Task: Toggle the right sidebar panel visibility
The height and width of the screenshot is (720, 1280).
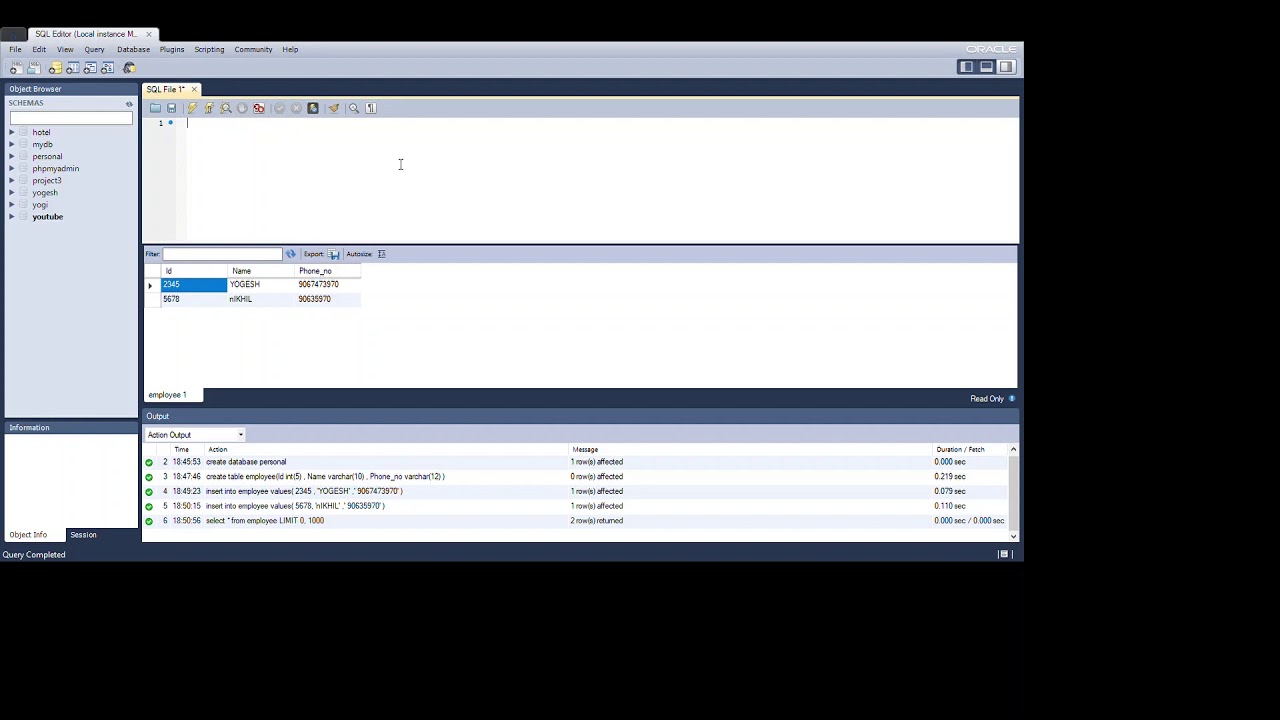Action: click(1006, 67)
